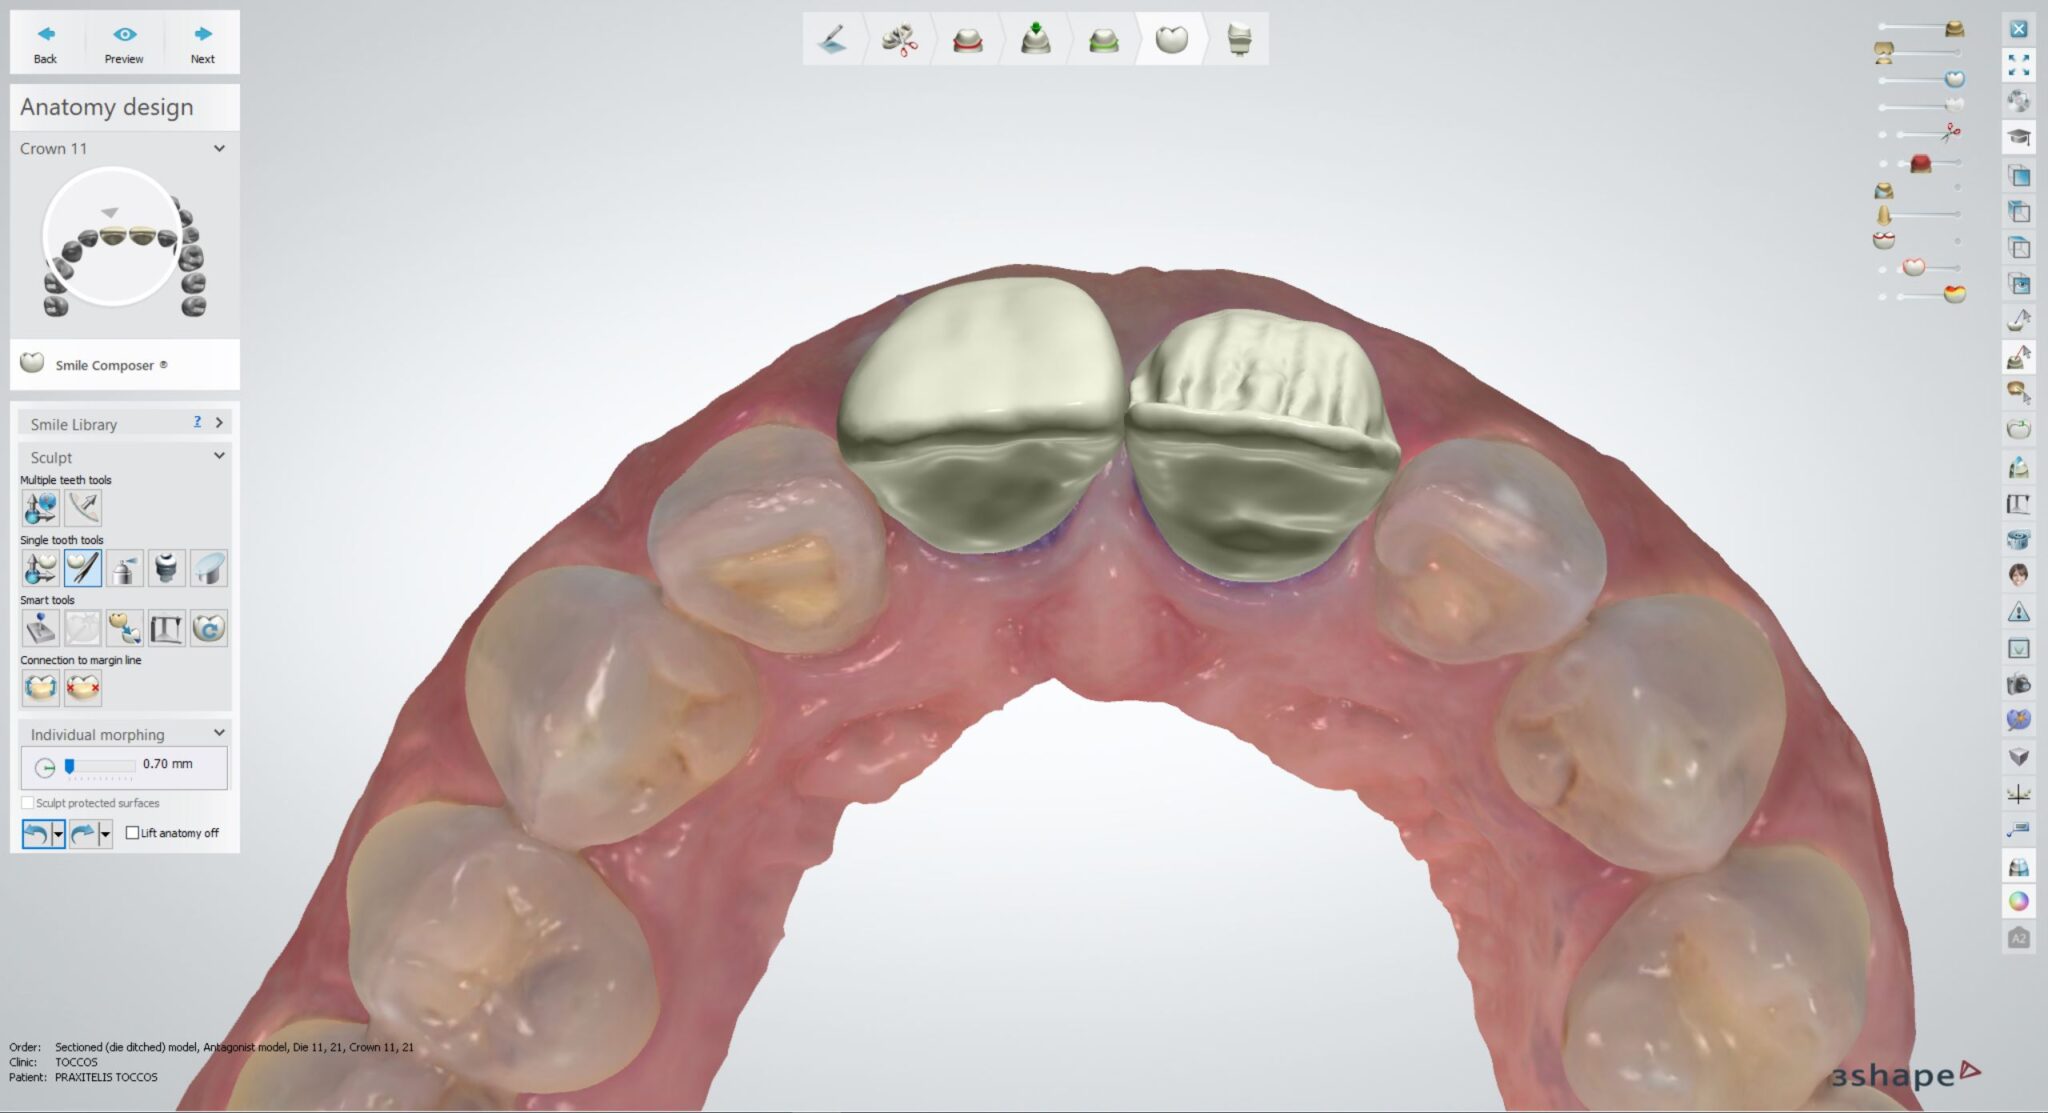Collapse Individual morphing section
The width and height of the screenshot is (2048, 1113).
pyautogui.click(x=219, y=733)
